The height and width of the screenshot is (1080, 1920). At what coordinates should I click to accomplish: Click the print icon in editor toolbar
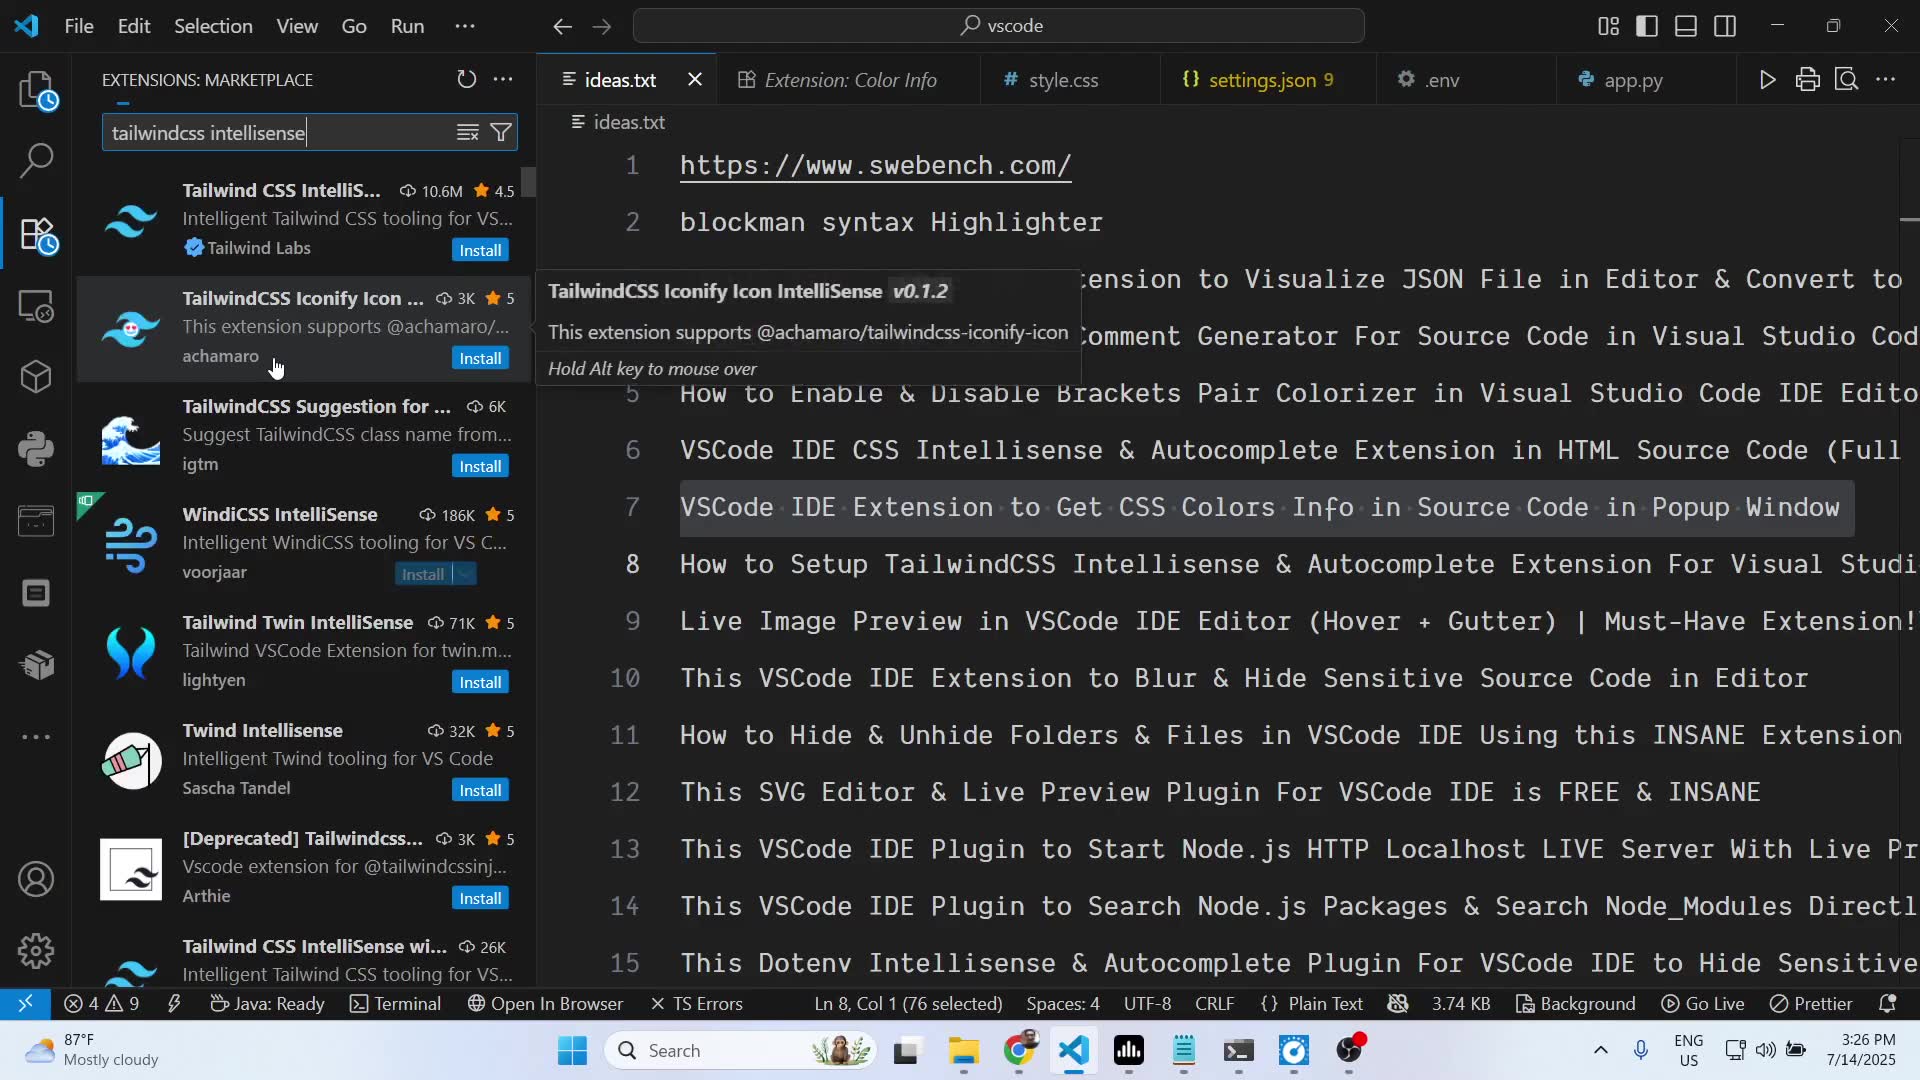(x=1807, y=80)
